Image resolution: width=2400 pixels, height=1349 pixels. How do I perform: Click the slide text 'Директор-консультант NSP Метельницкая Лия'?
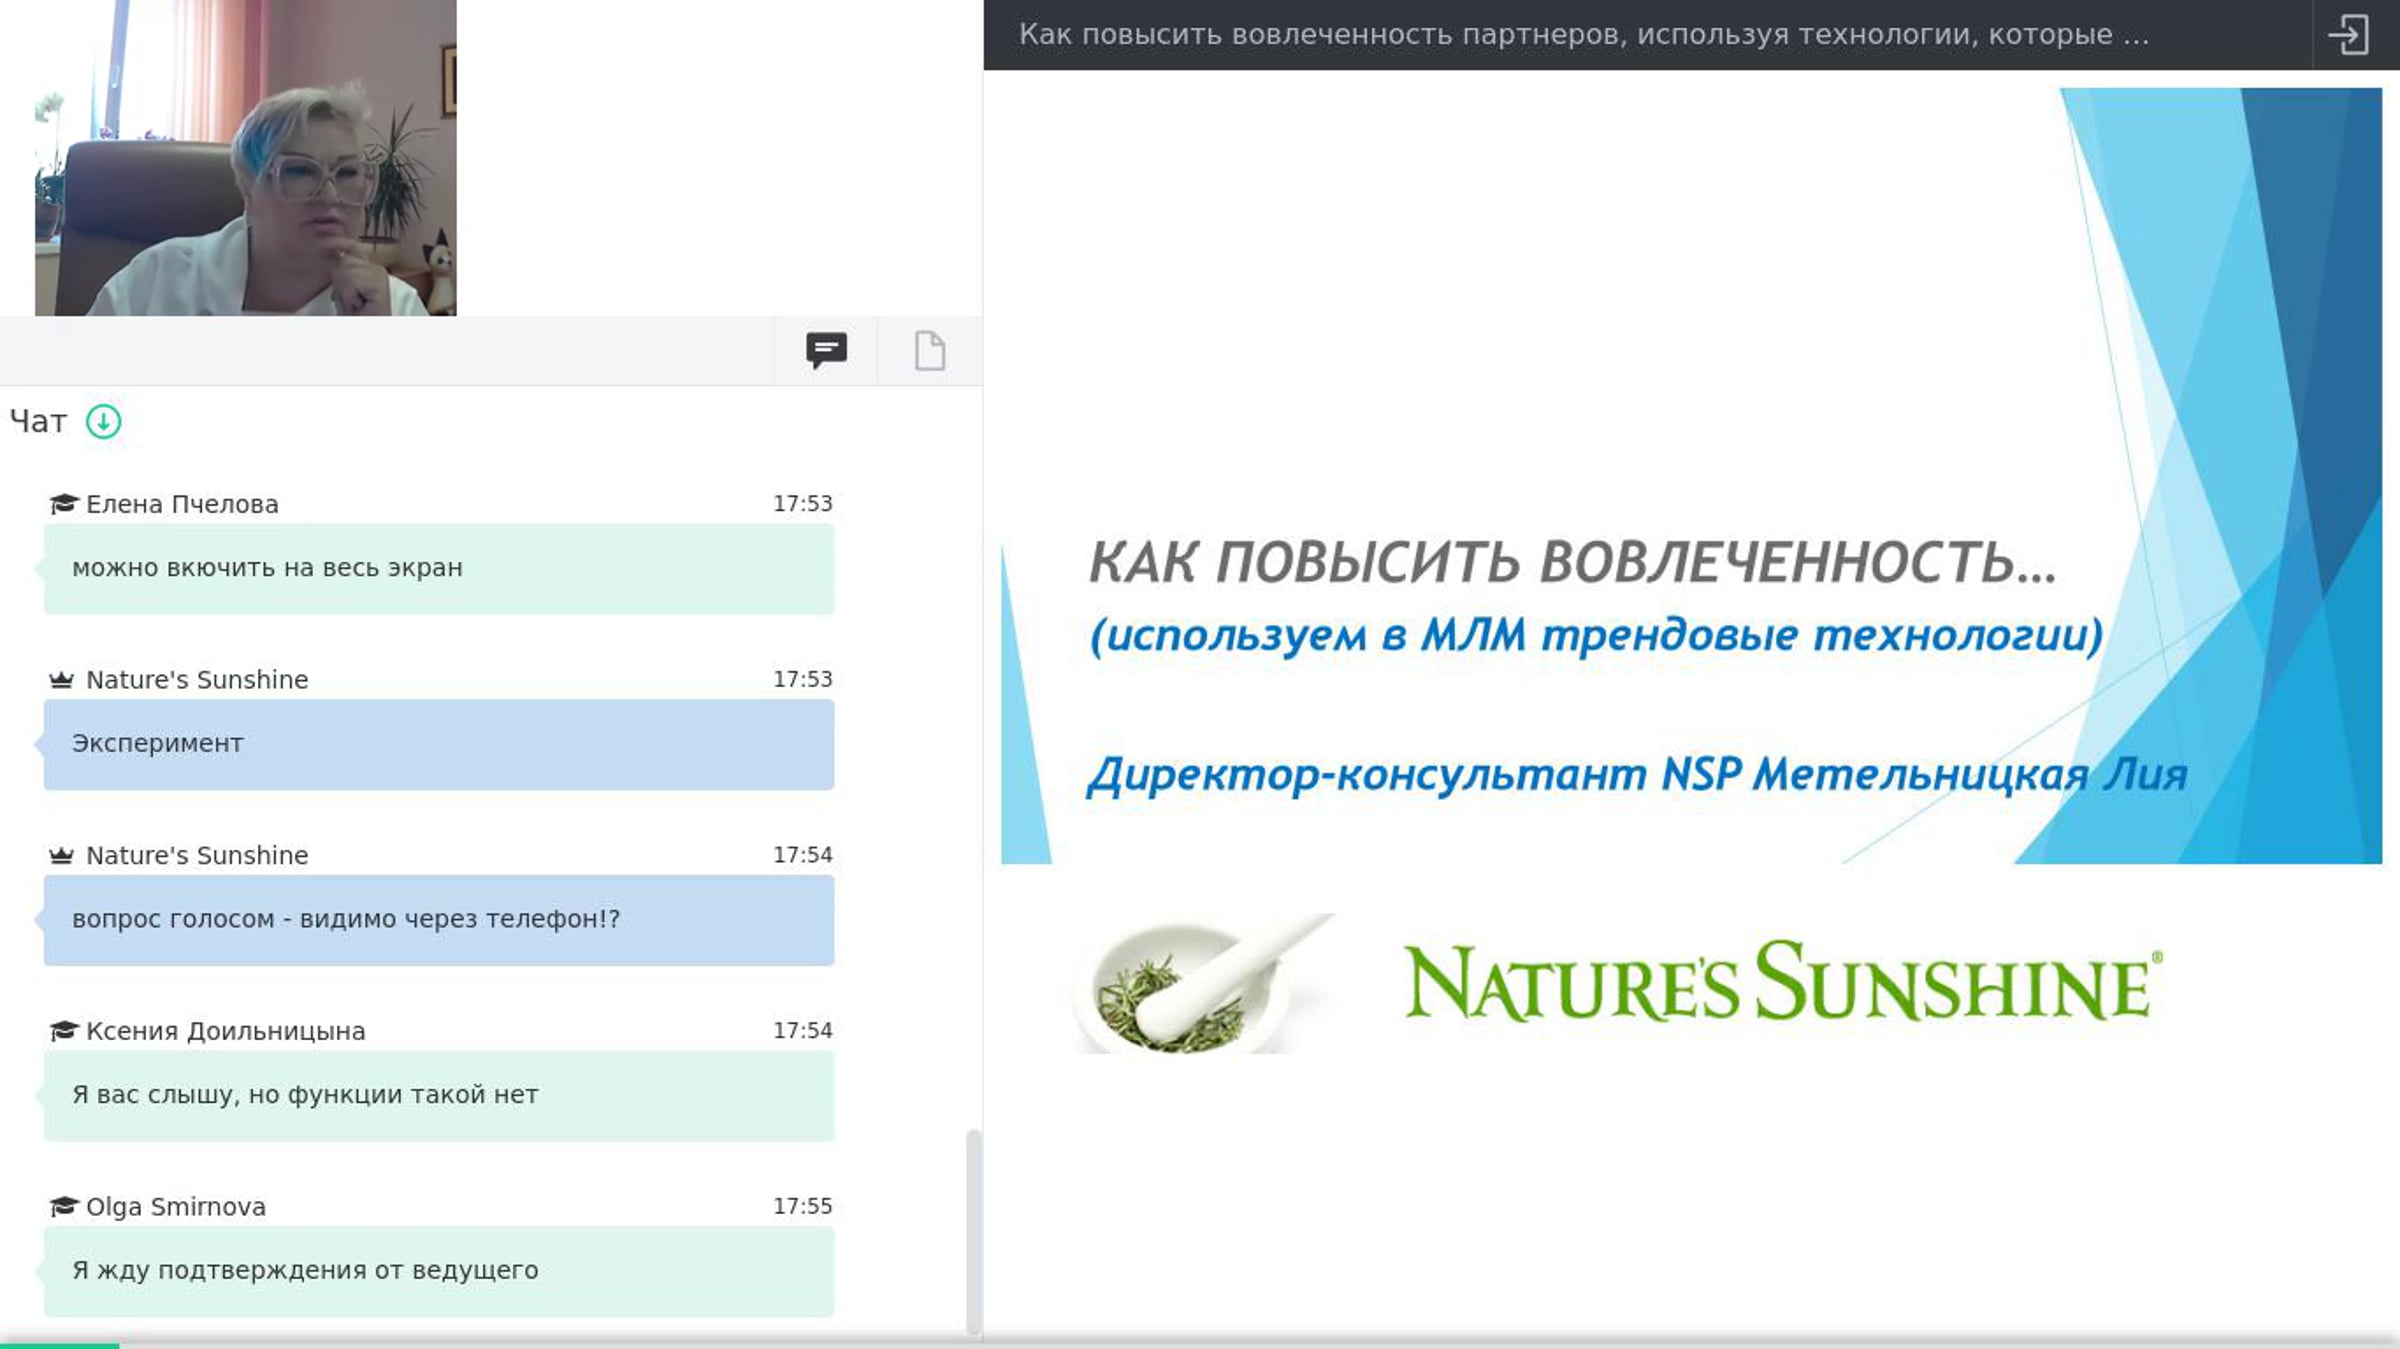click(x=1638, y=775)
